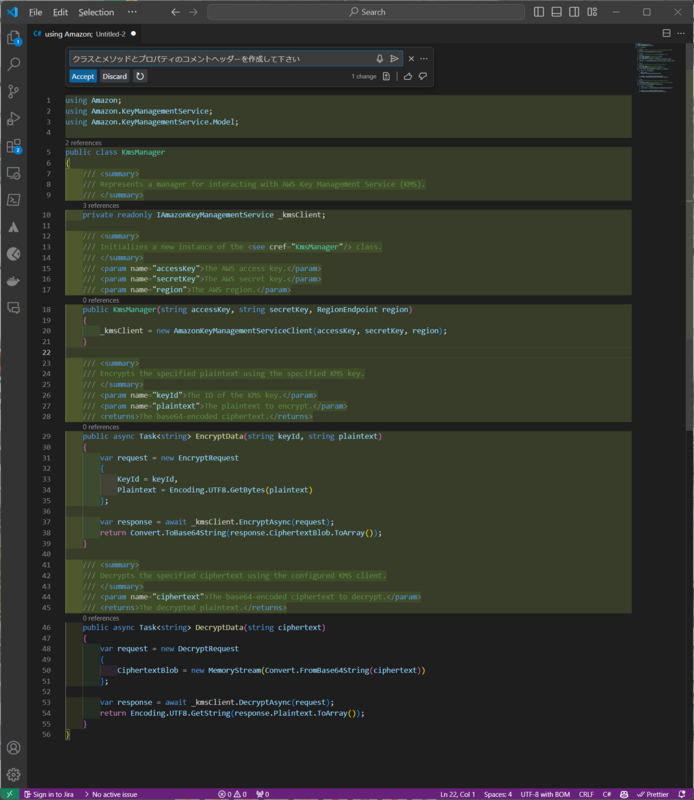Open the terminal-style panel icon in activity bar
Screen dimensions: 694x800
[14, 200]
